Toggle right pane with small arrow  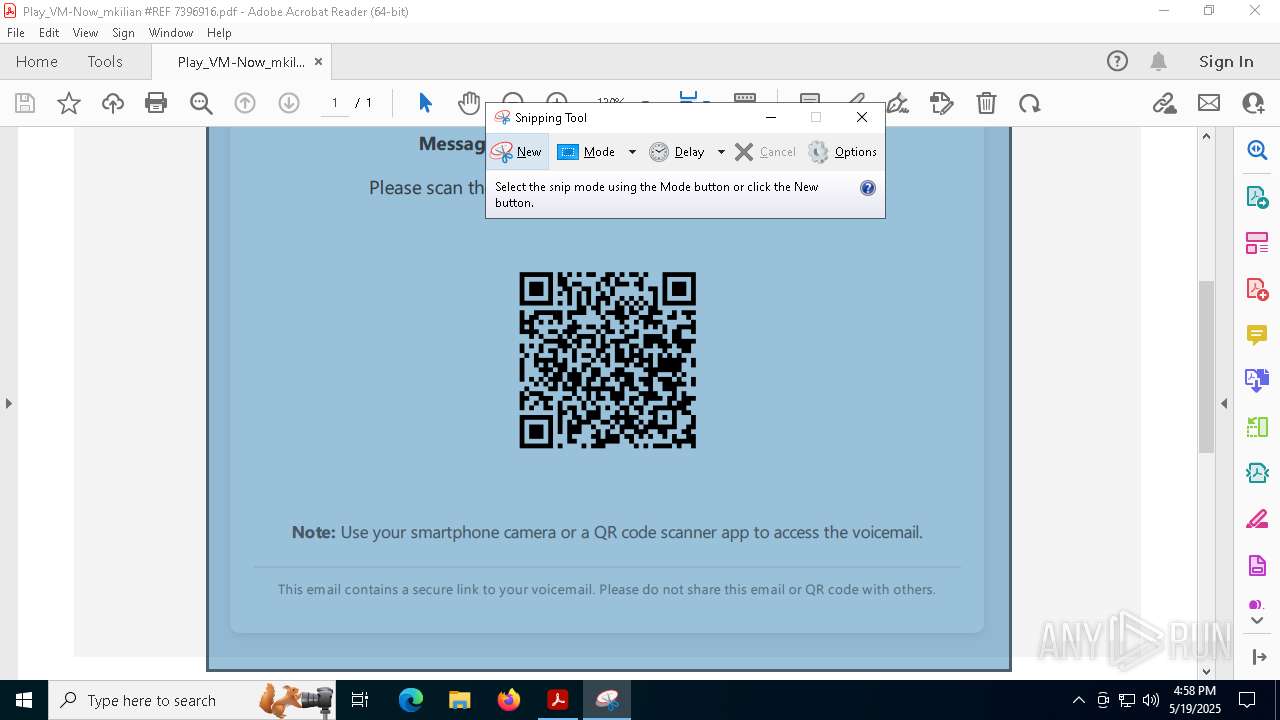[x=1224, y=403]
